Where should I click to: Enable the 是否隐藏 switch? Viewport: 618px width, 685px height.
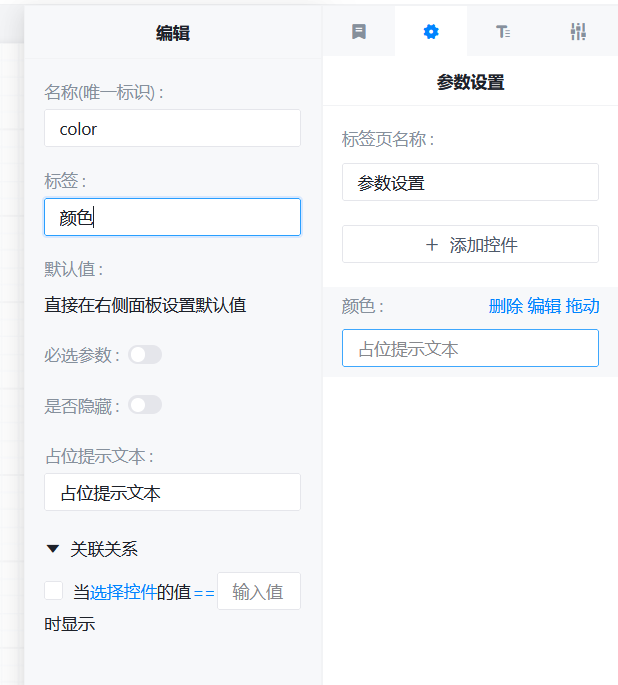click(x=145, y=405)
